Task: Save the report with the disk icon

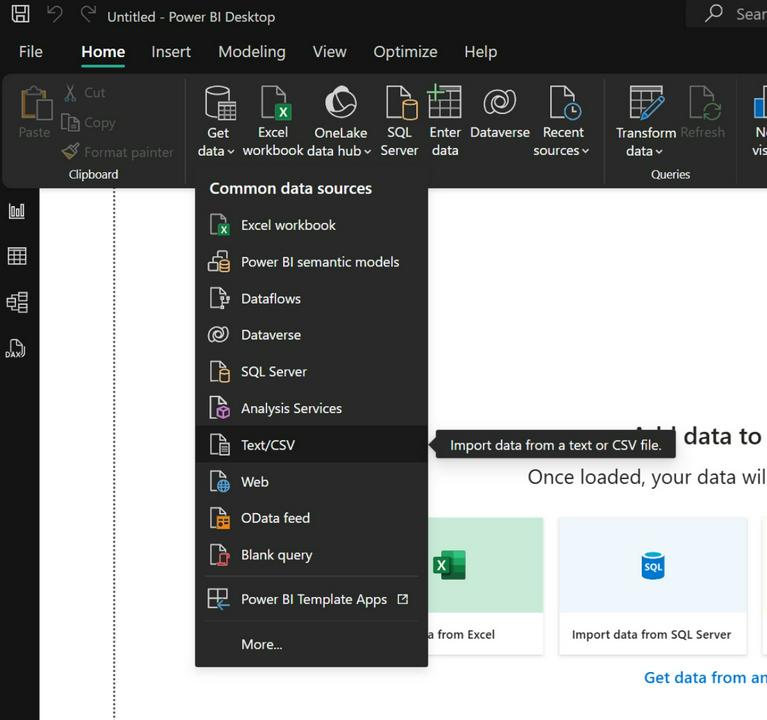Action: pyautogui.click(x=20, y=14)
